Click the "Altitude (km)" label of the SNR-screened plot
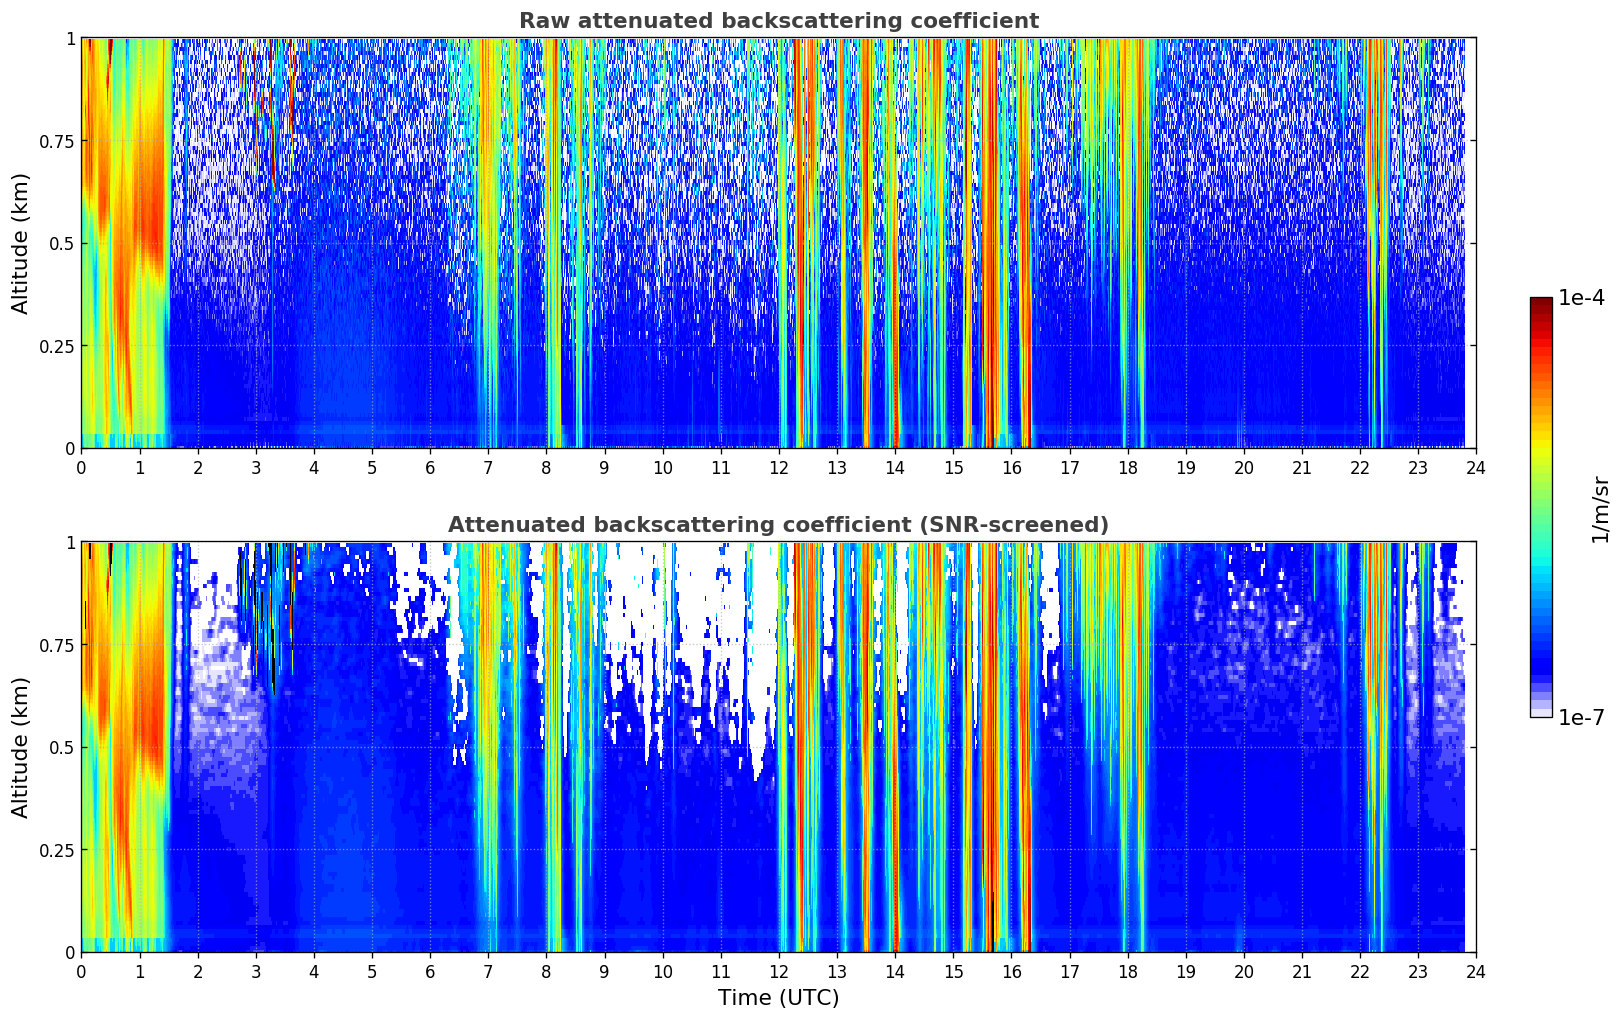The image size is (1621, 1020). coord(21,747)
